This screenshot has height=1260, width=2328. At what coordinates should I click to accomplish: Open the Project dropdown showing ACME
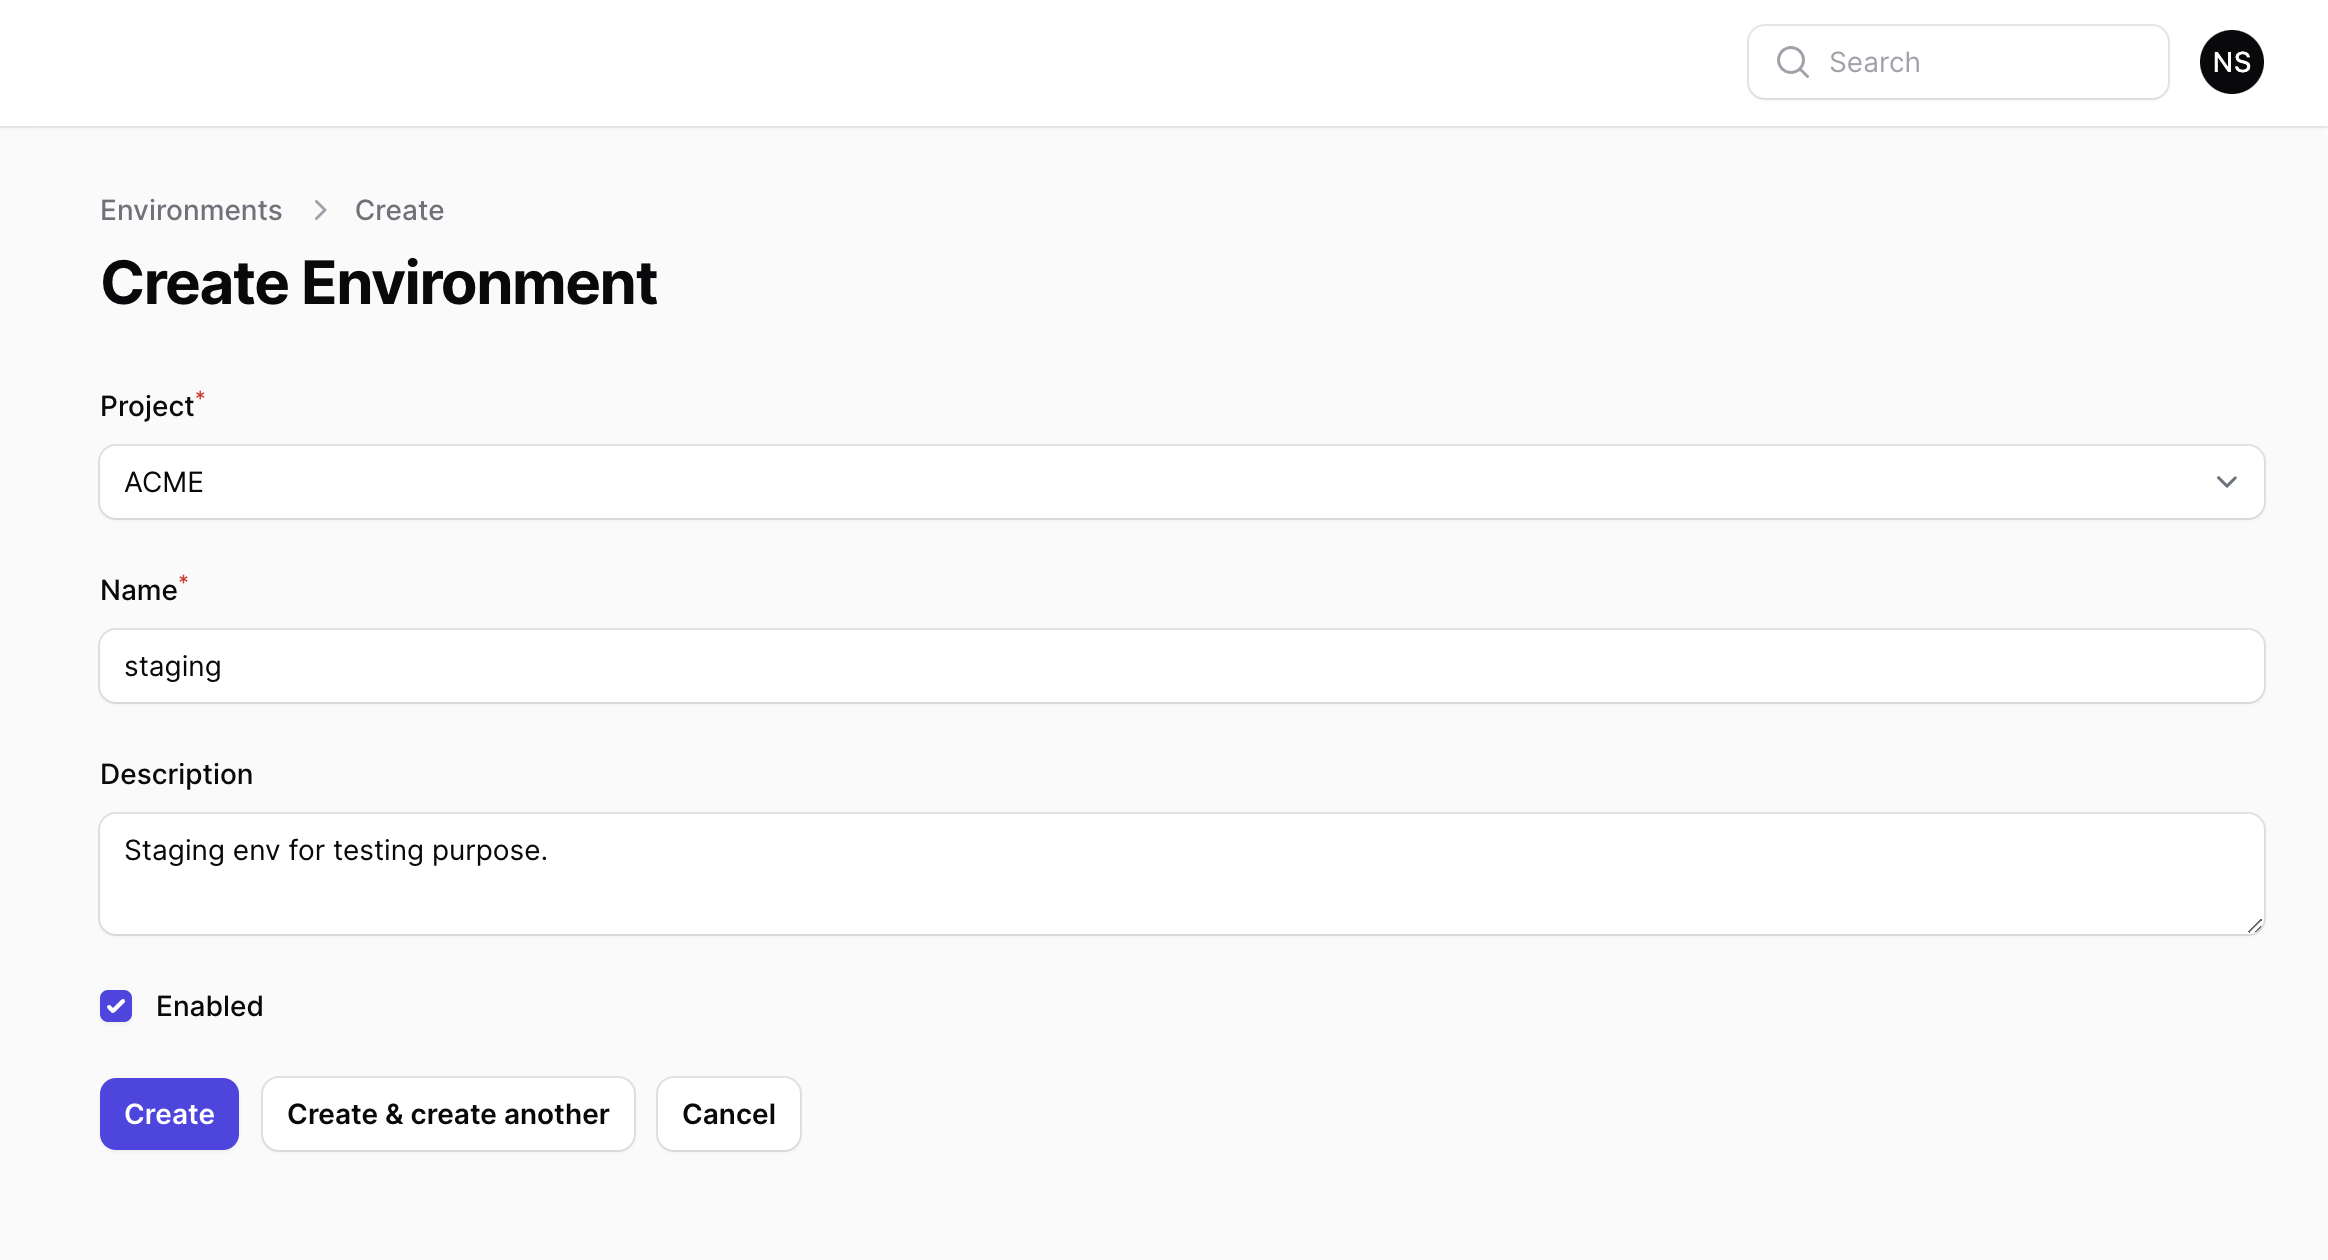[x=1182, y=482]
